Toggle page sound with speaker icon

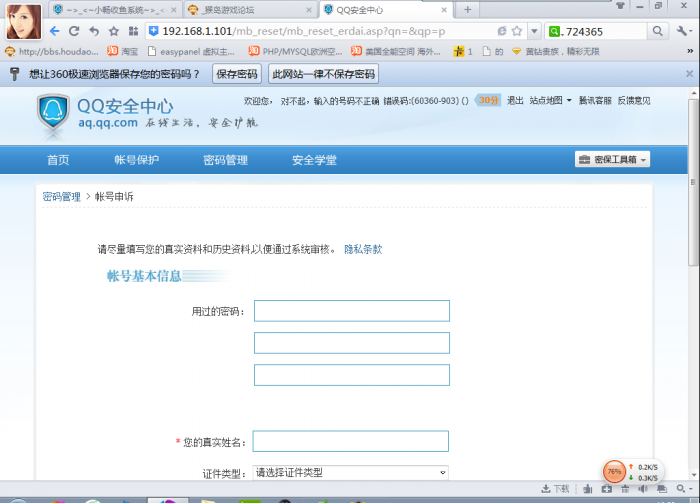[x=643, y=489]
